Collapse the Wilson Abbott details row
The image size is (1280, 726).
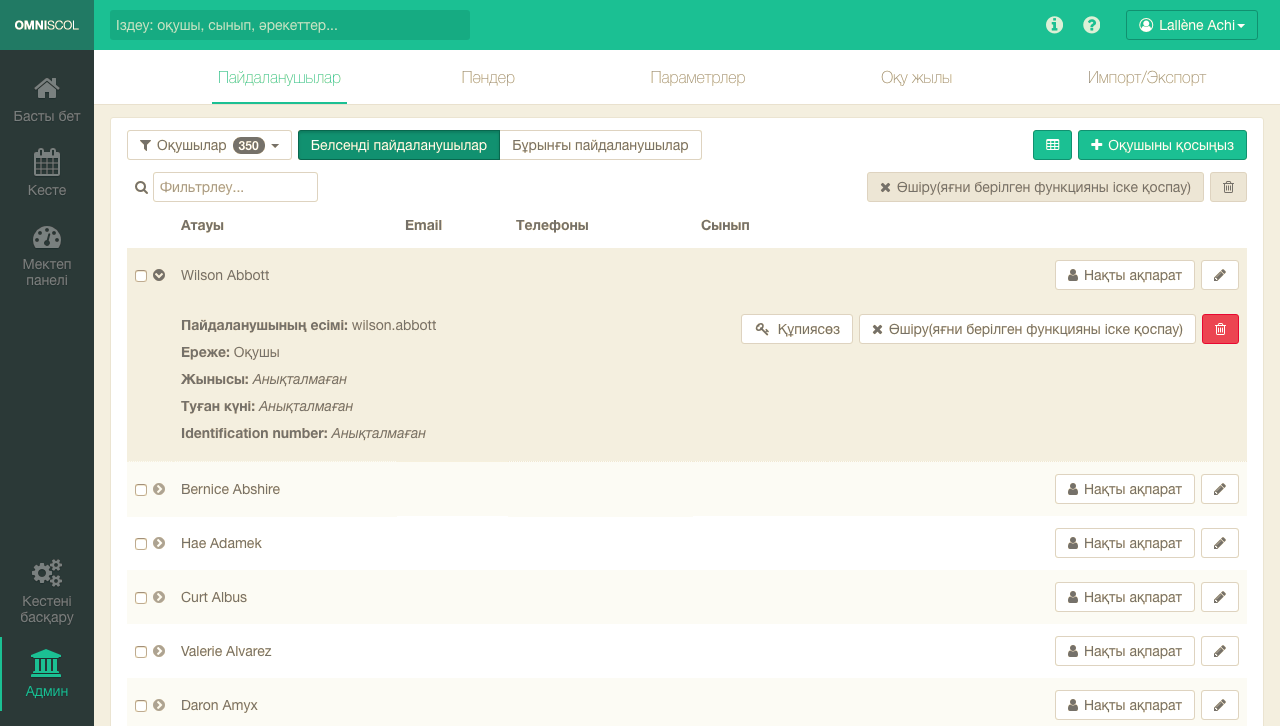point(159,275)
